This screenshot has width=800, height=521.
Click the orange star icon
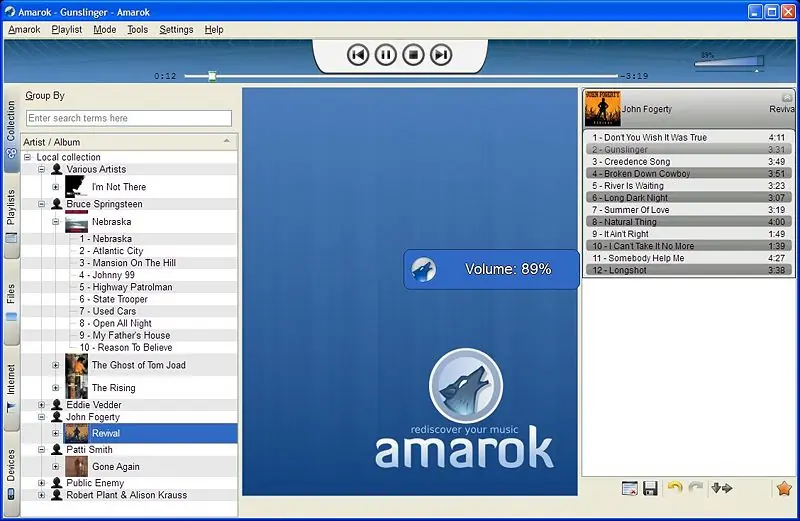(x=783, y=488)
